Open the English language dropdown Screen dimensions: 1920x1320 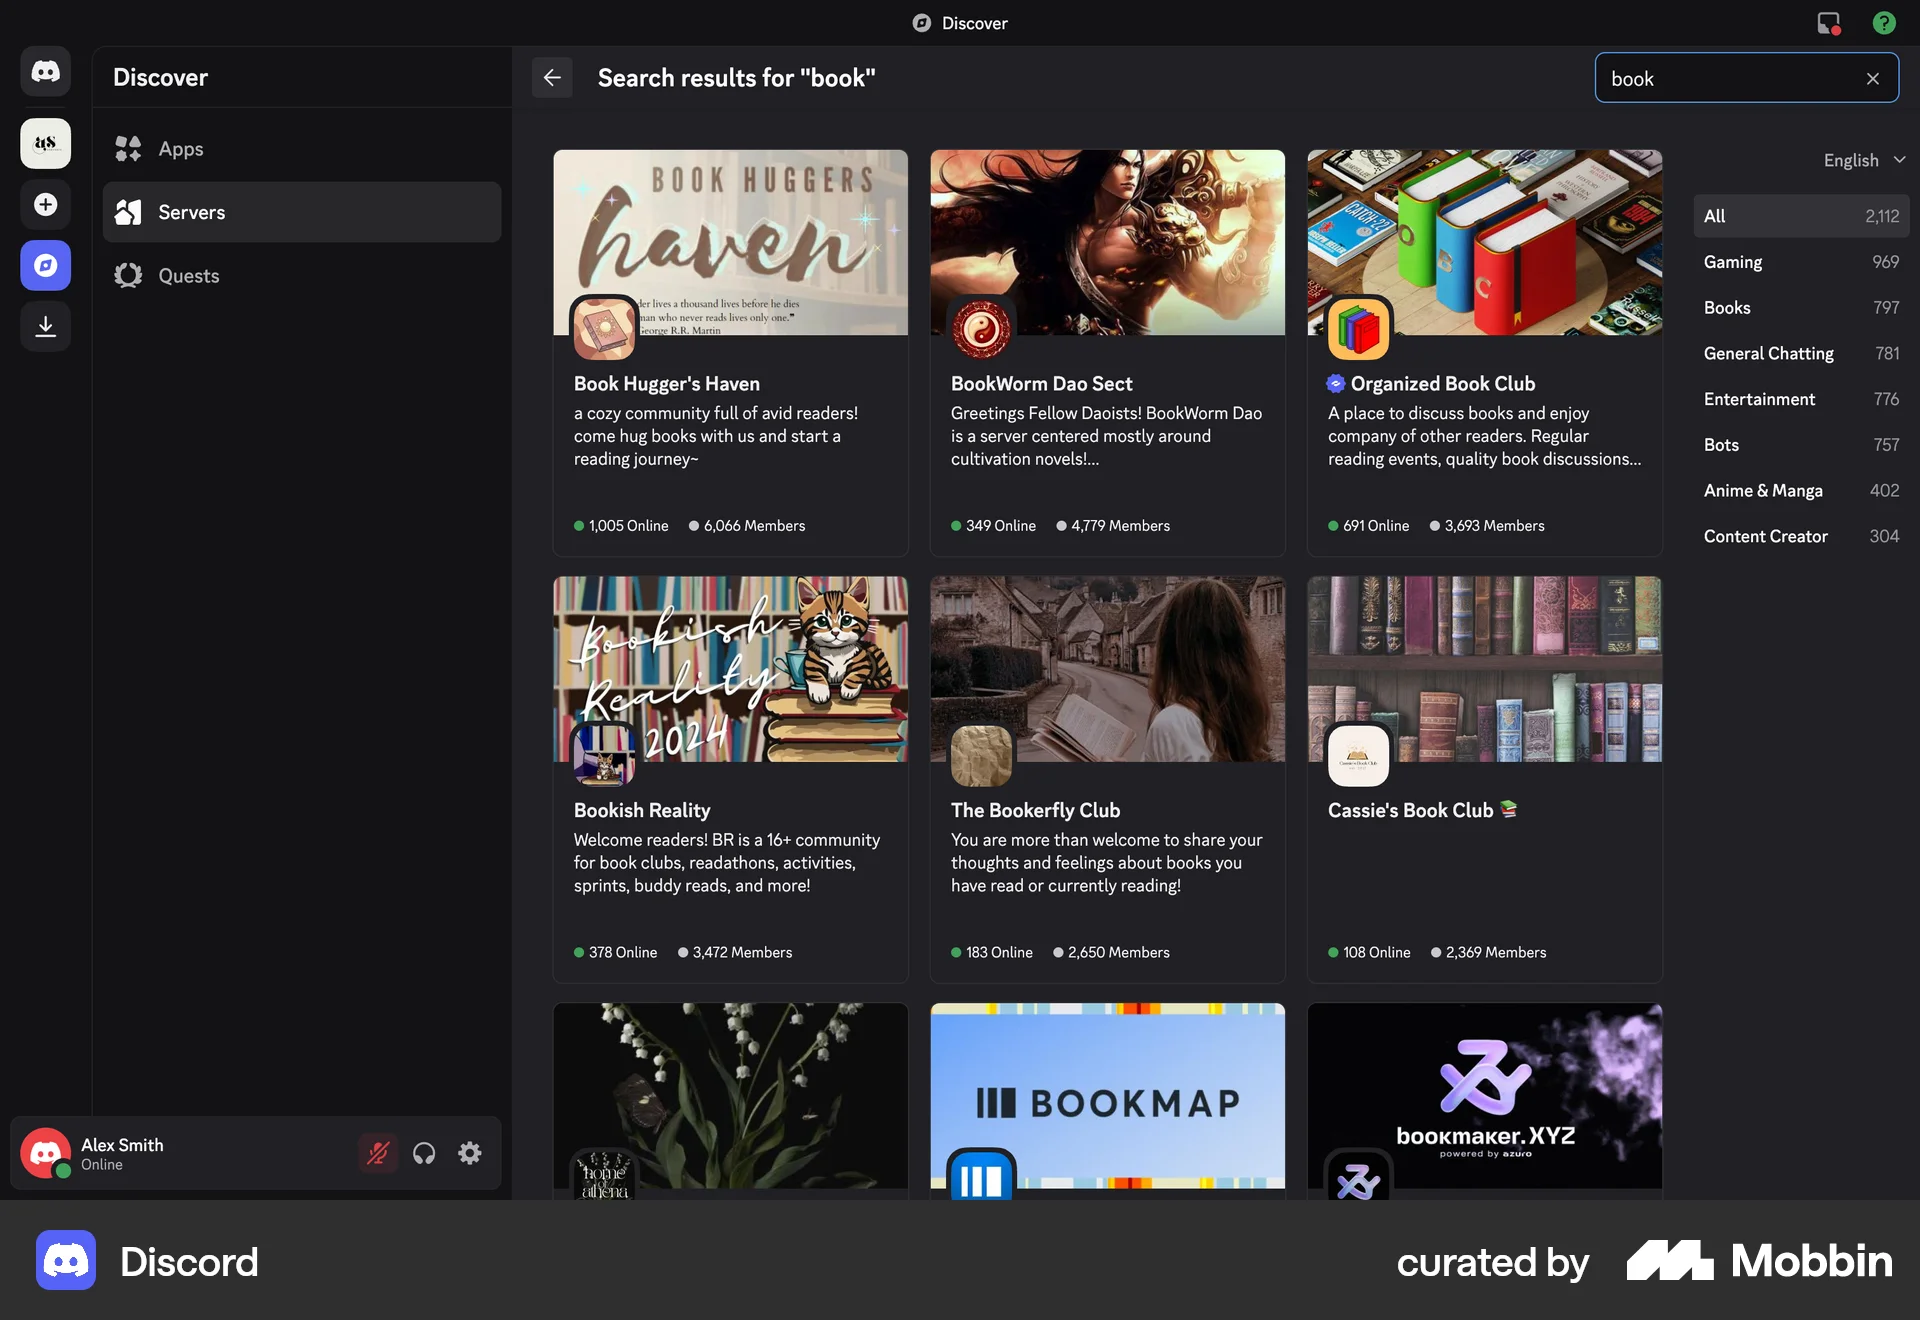[1862, 160]
